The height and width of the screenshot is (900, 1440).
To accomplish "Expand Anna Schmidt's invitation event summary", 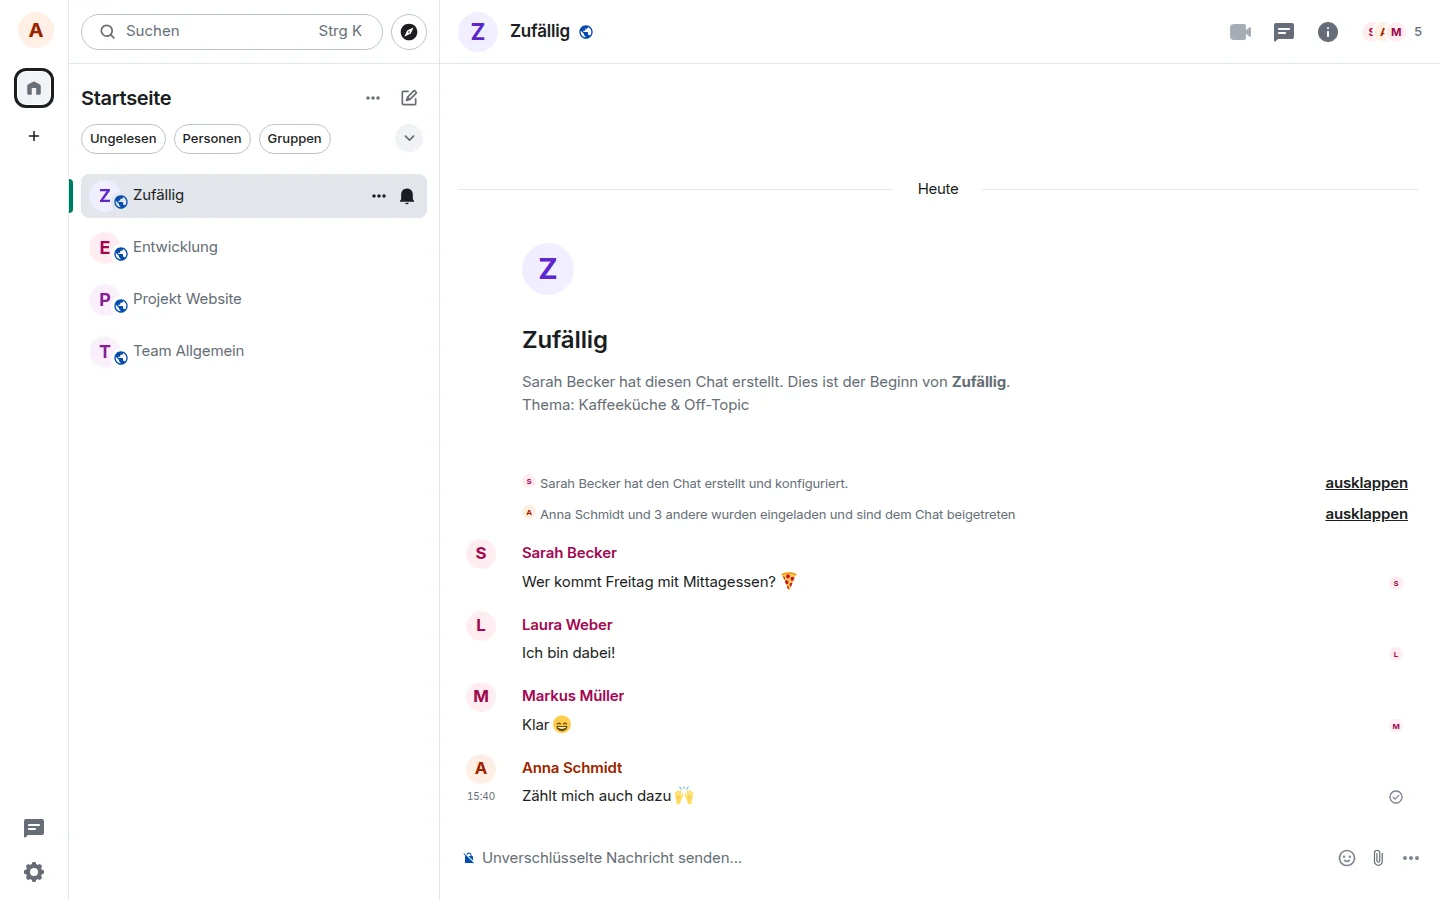I will 1366,514.
